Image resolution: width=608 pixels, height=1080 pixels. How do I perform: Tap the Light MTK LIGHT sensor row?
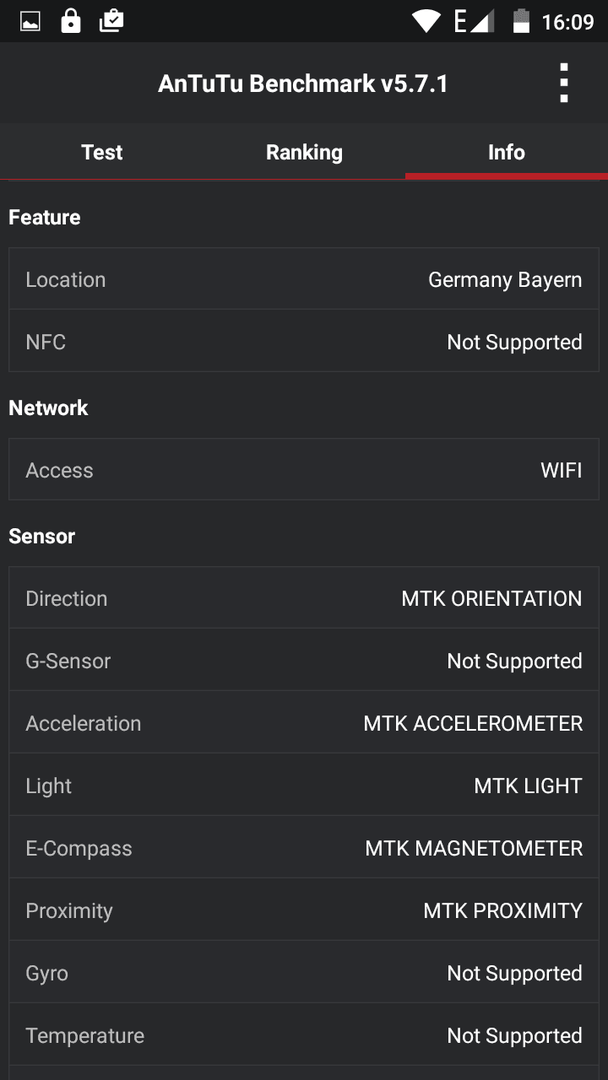[304, 785]
